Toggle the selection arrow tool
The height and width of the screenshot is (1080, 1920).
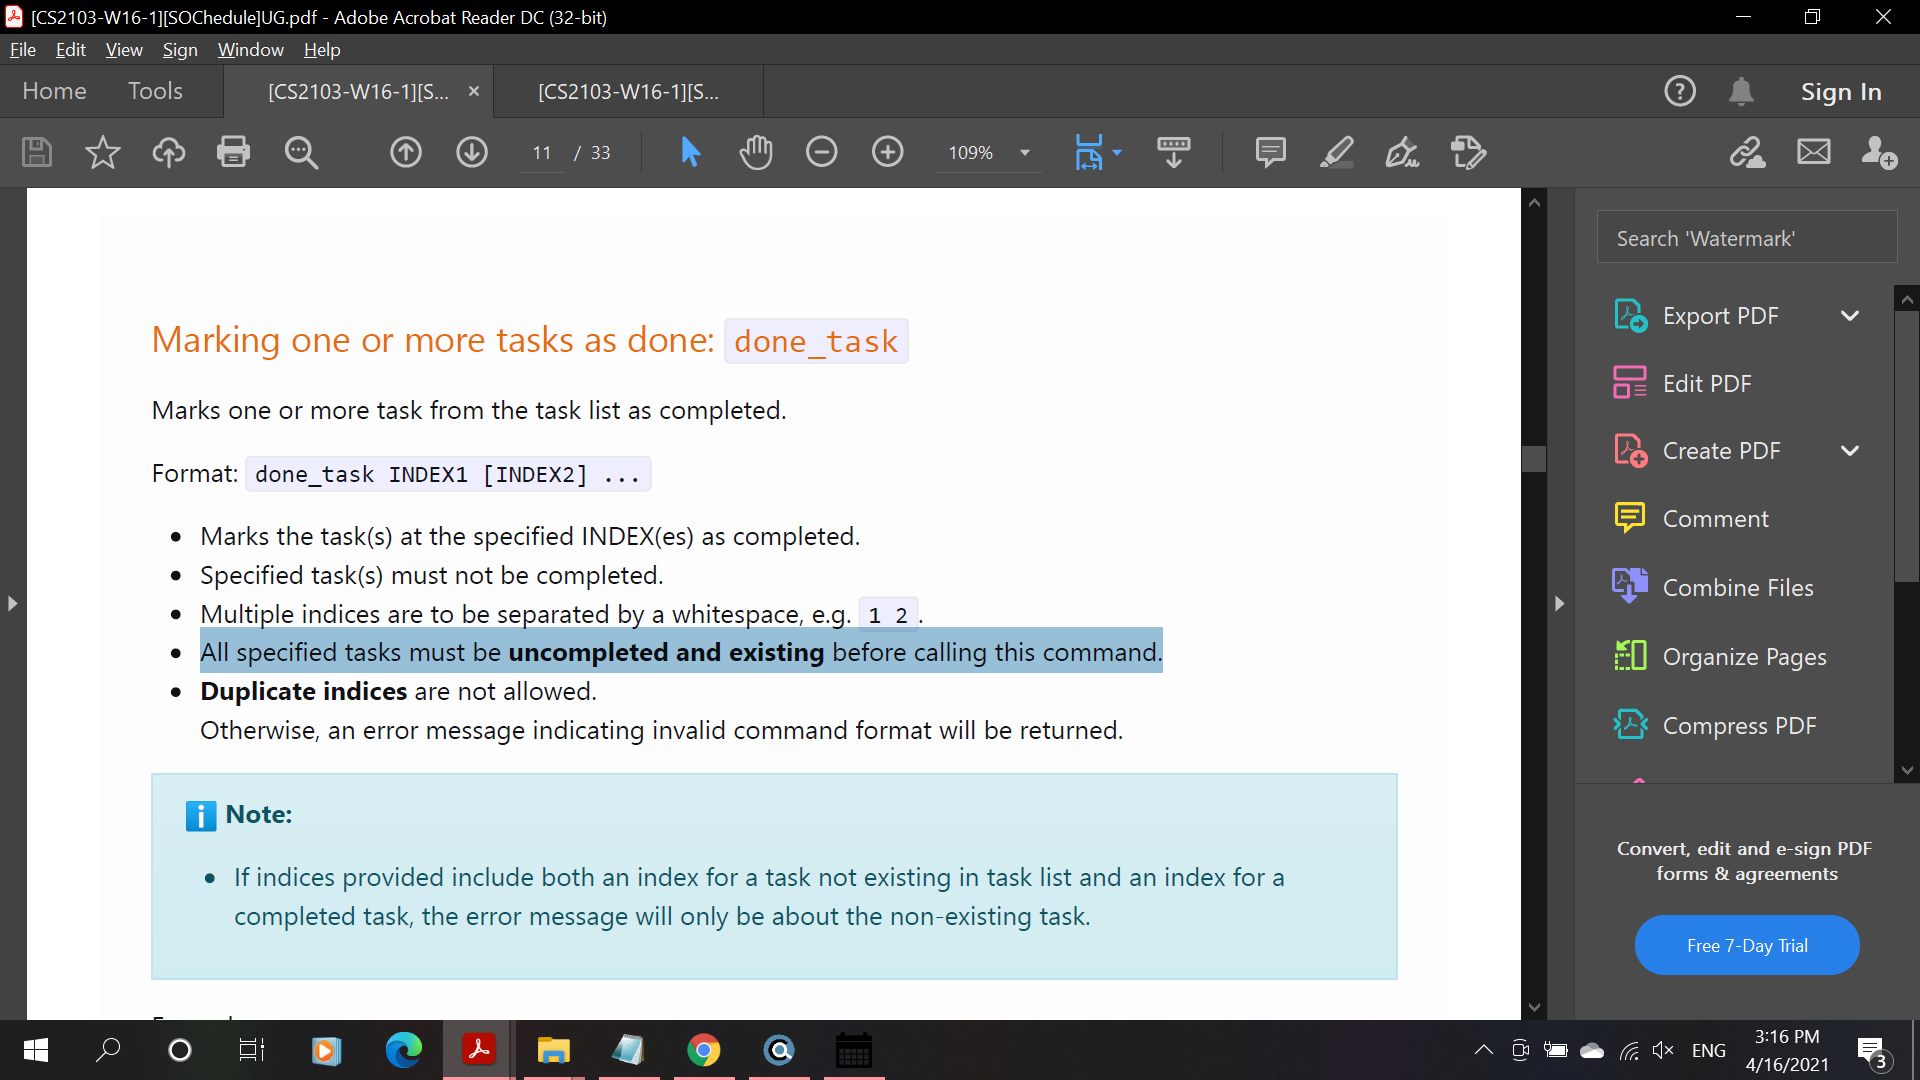[690, 152]
